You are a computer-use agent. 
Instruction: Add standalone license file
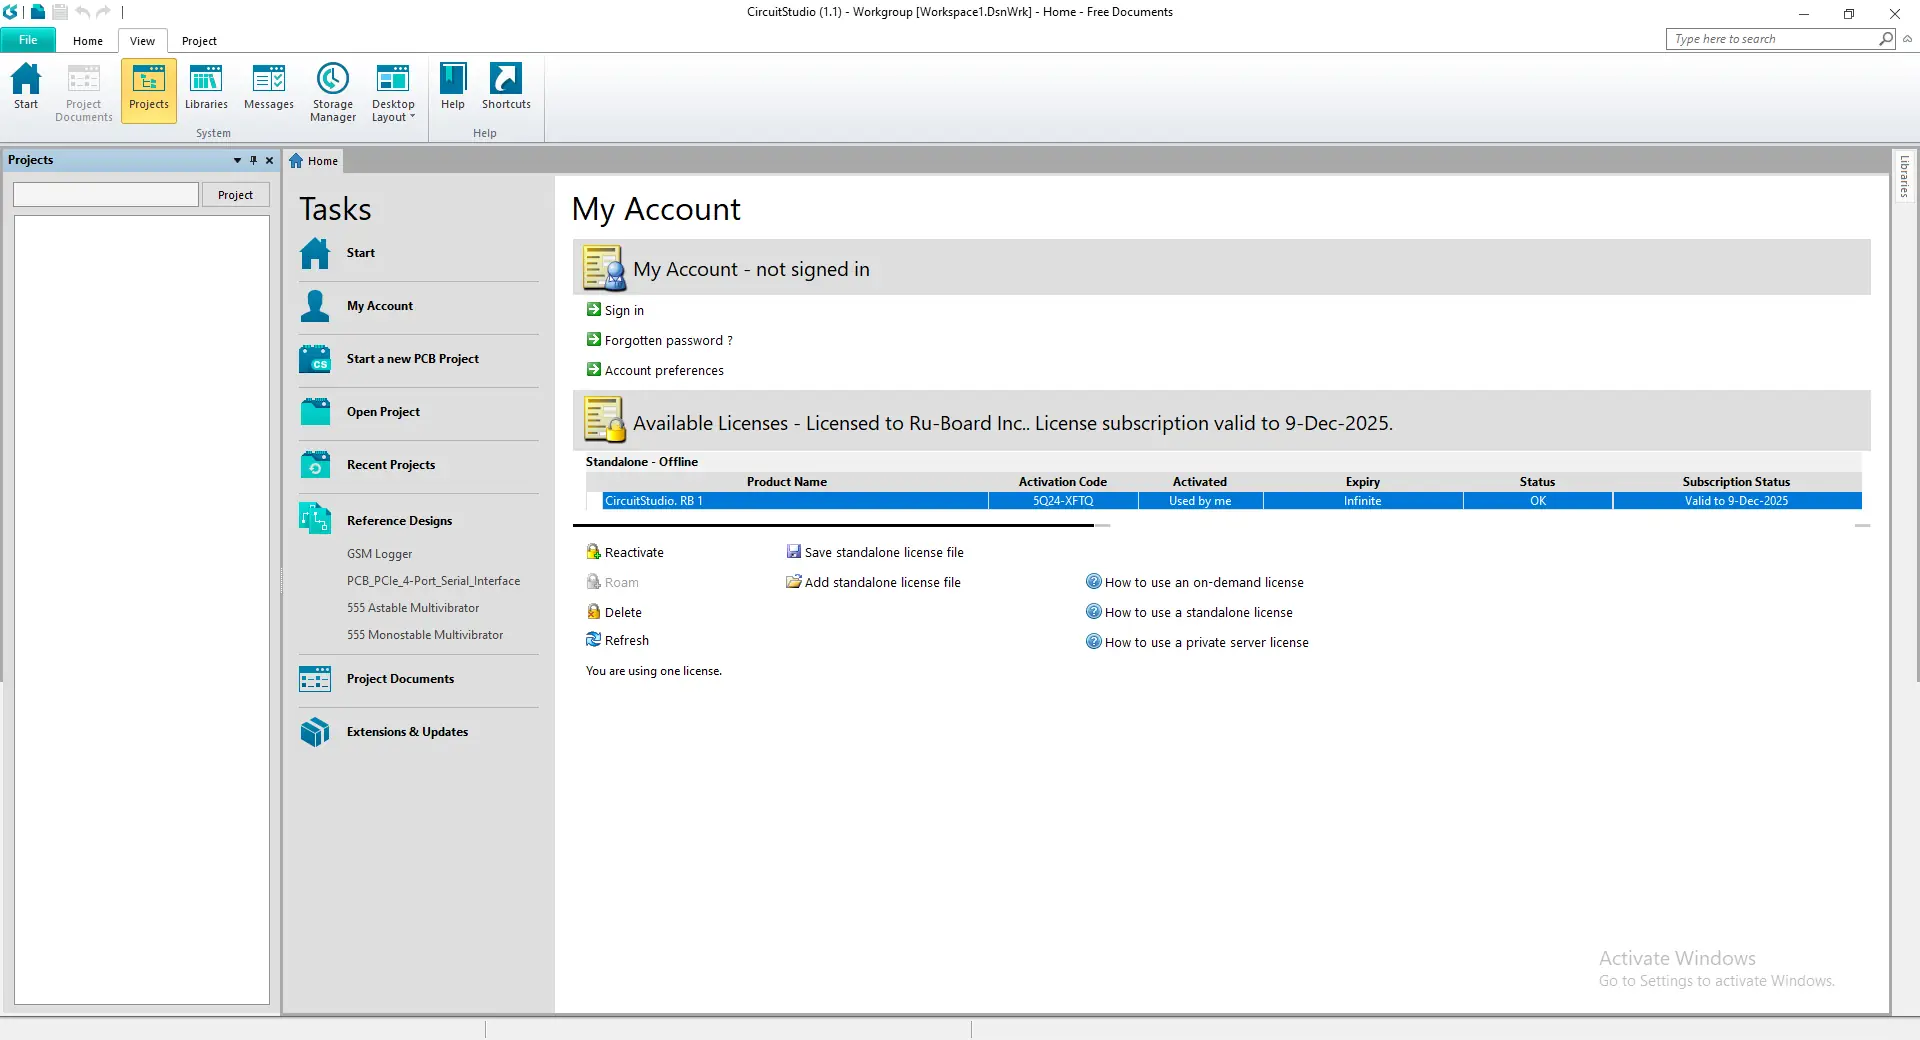tap(873, 583)
